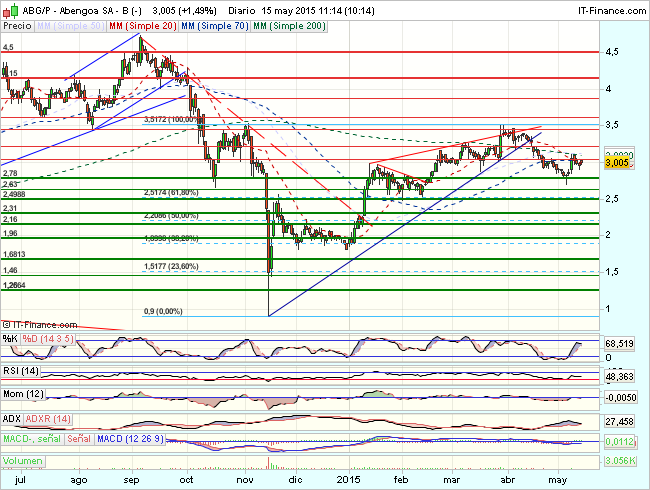Select the 23,60% Fibonacci level label
The image size is (650, 490).
(171, 266)
